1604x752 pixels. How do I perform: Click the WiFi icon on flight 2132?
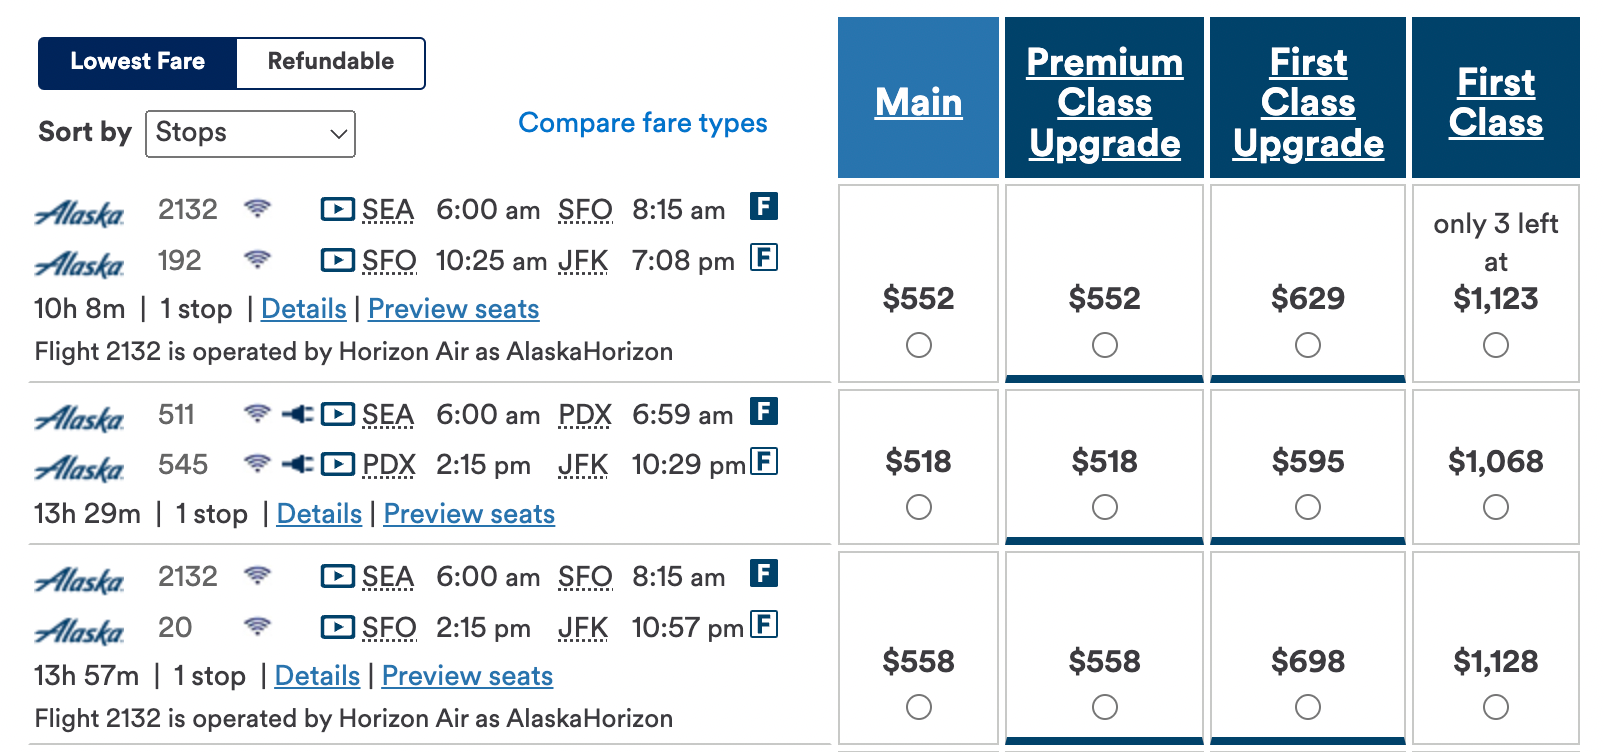[260, 209]
